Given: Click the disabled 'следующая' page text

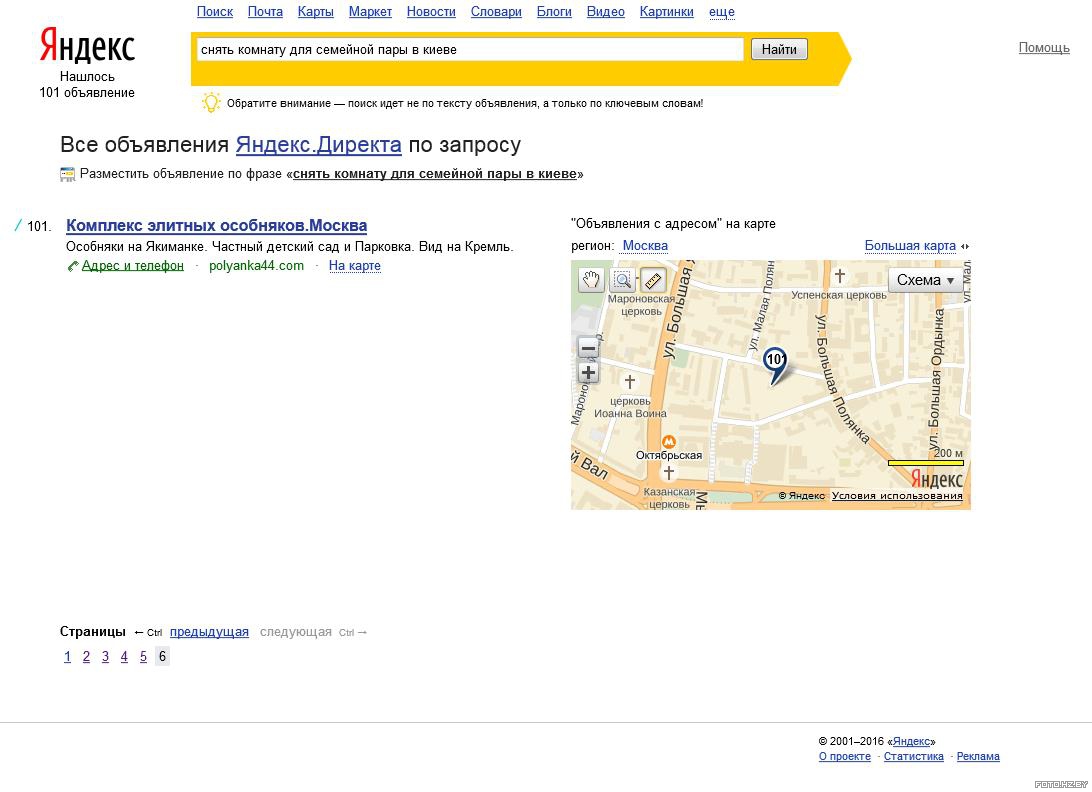Looking at the screenshot, I should tap(295, 632).
